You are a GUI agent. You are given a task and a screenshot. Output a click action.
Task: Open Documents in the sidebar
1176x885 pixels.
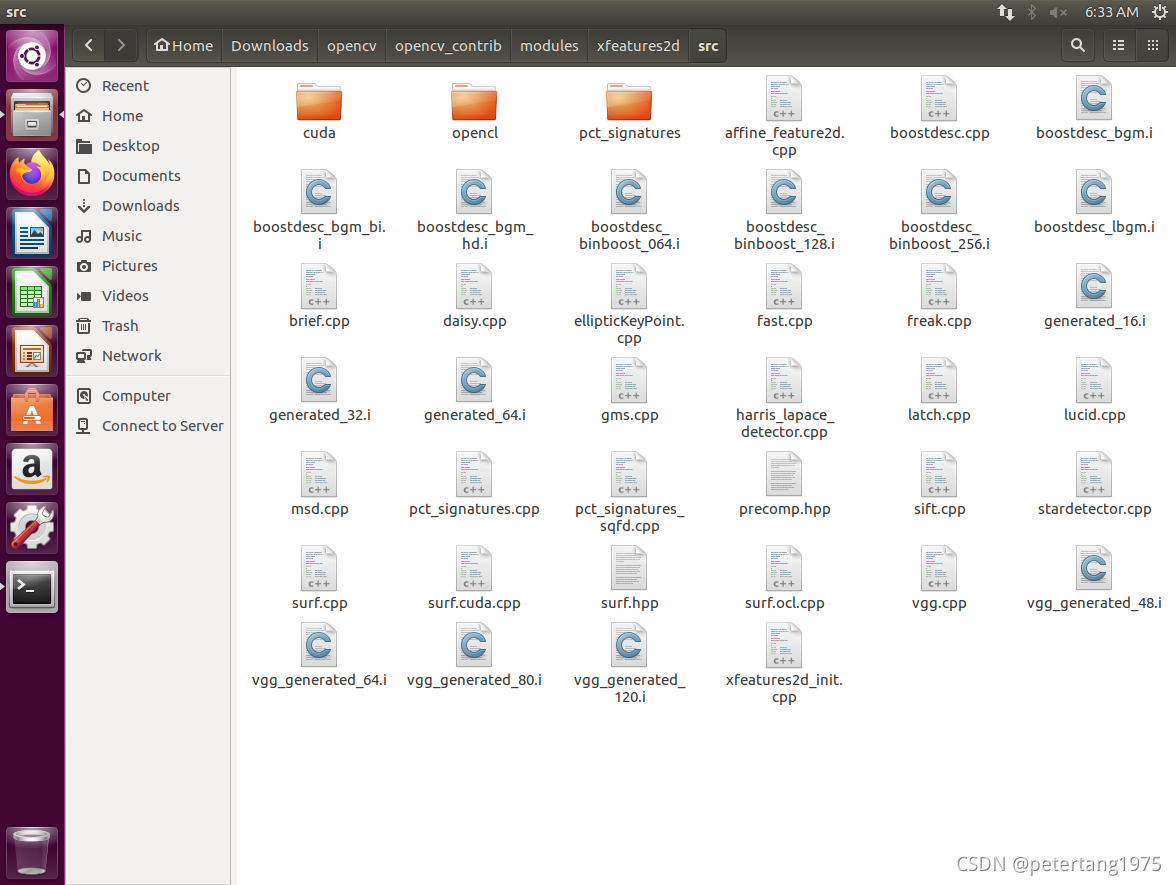(x=148, y=176)
